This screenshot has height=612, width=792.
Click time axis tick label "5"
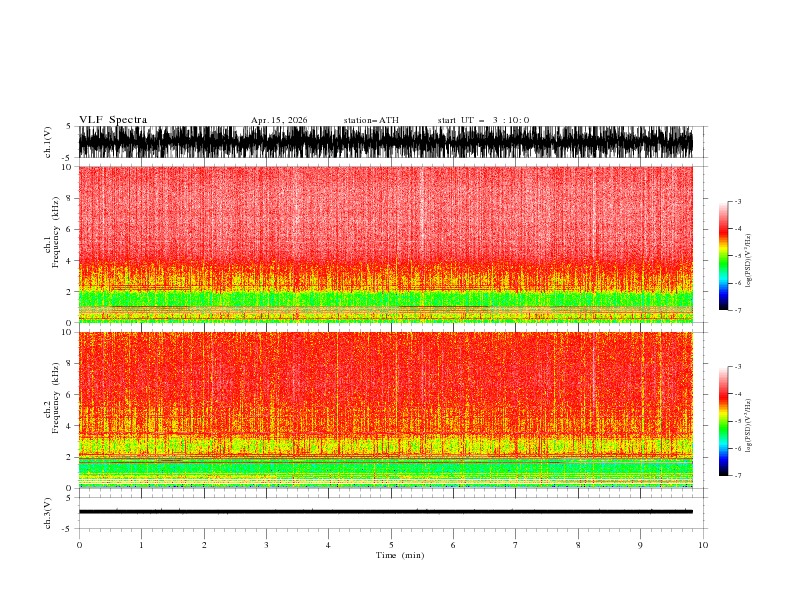click(x=391, y=545)
